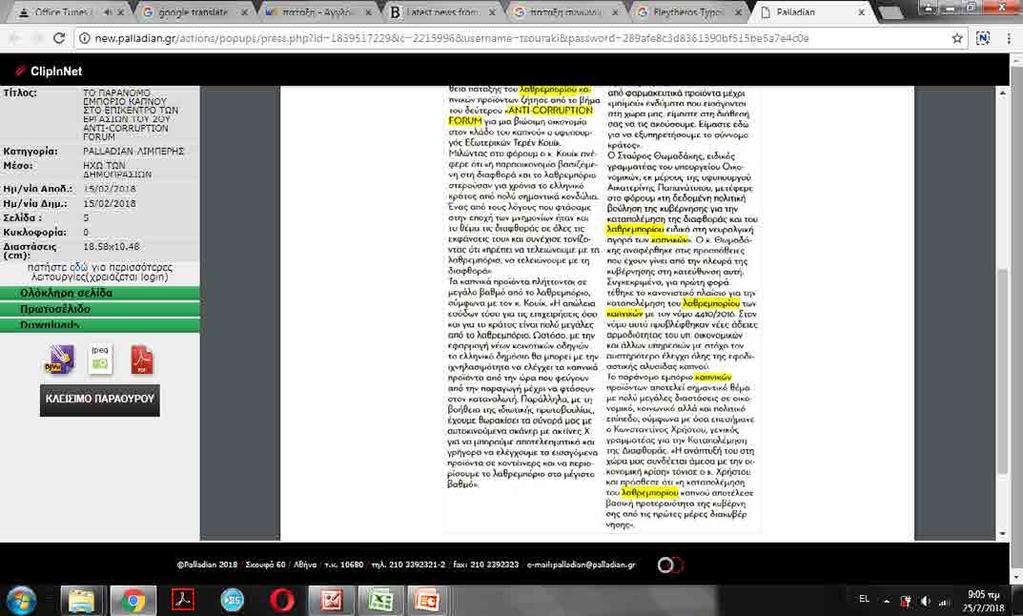Launch Opera browser from taskbar

[282, 600]
